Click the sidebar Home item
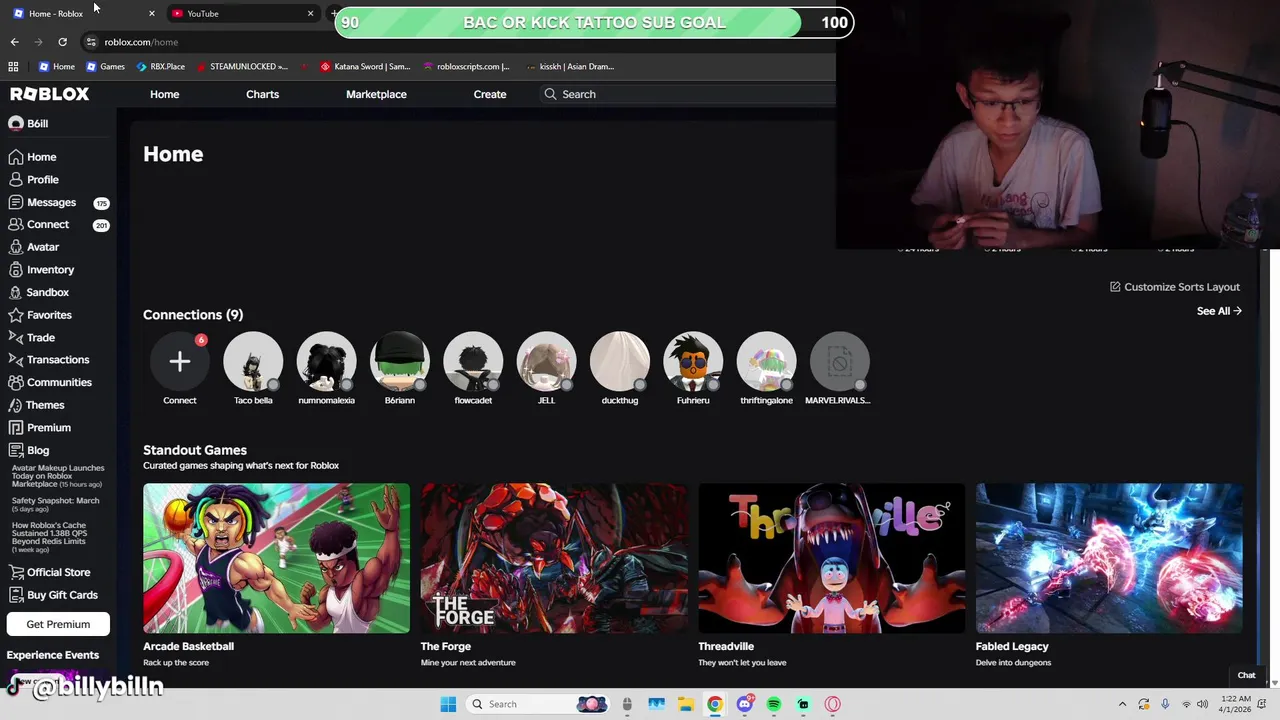 [32, 157]
